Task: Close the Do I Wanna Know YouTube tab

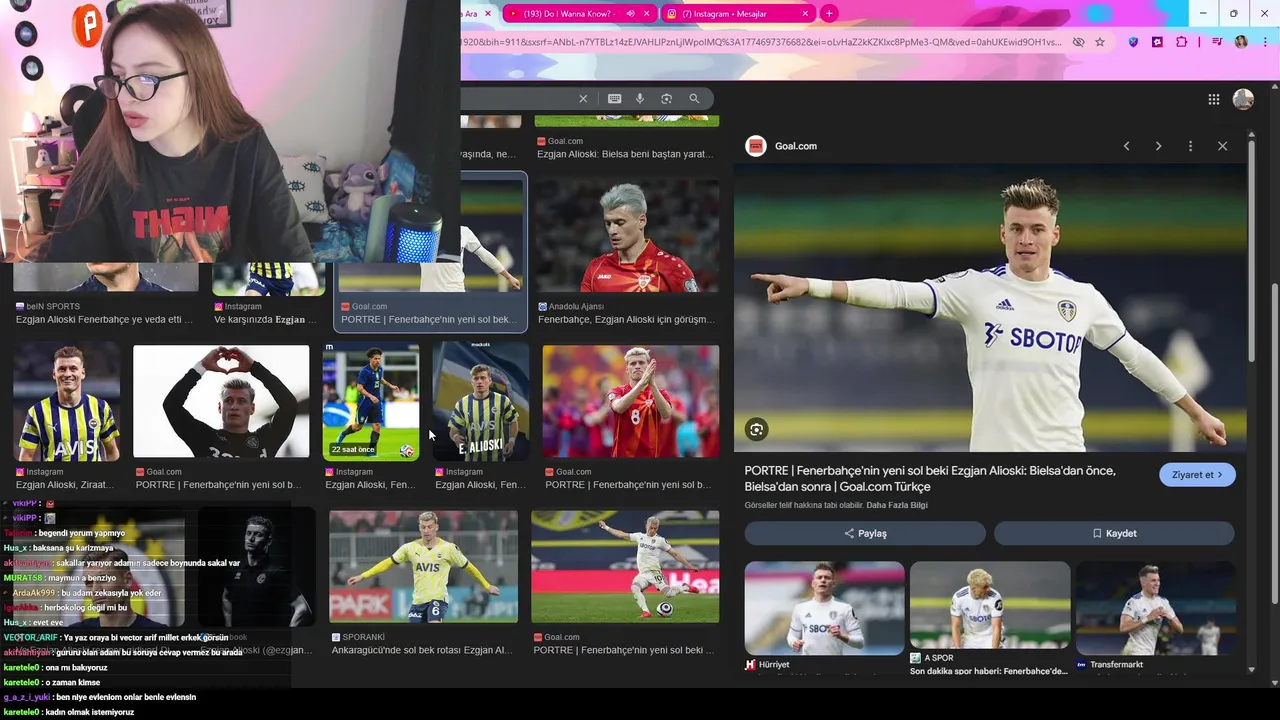Action: click(x=647, y=14)
